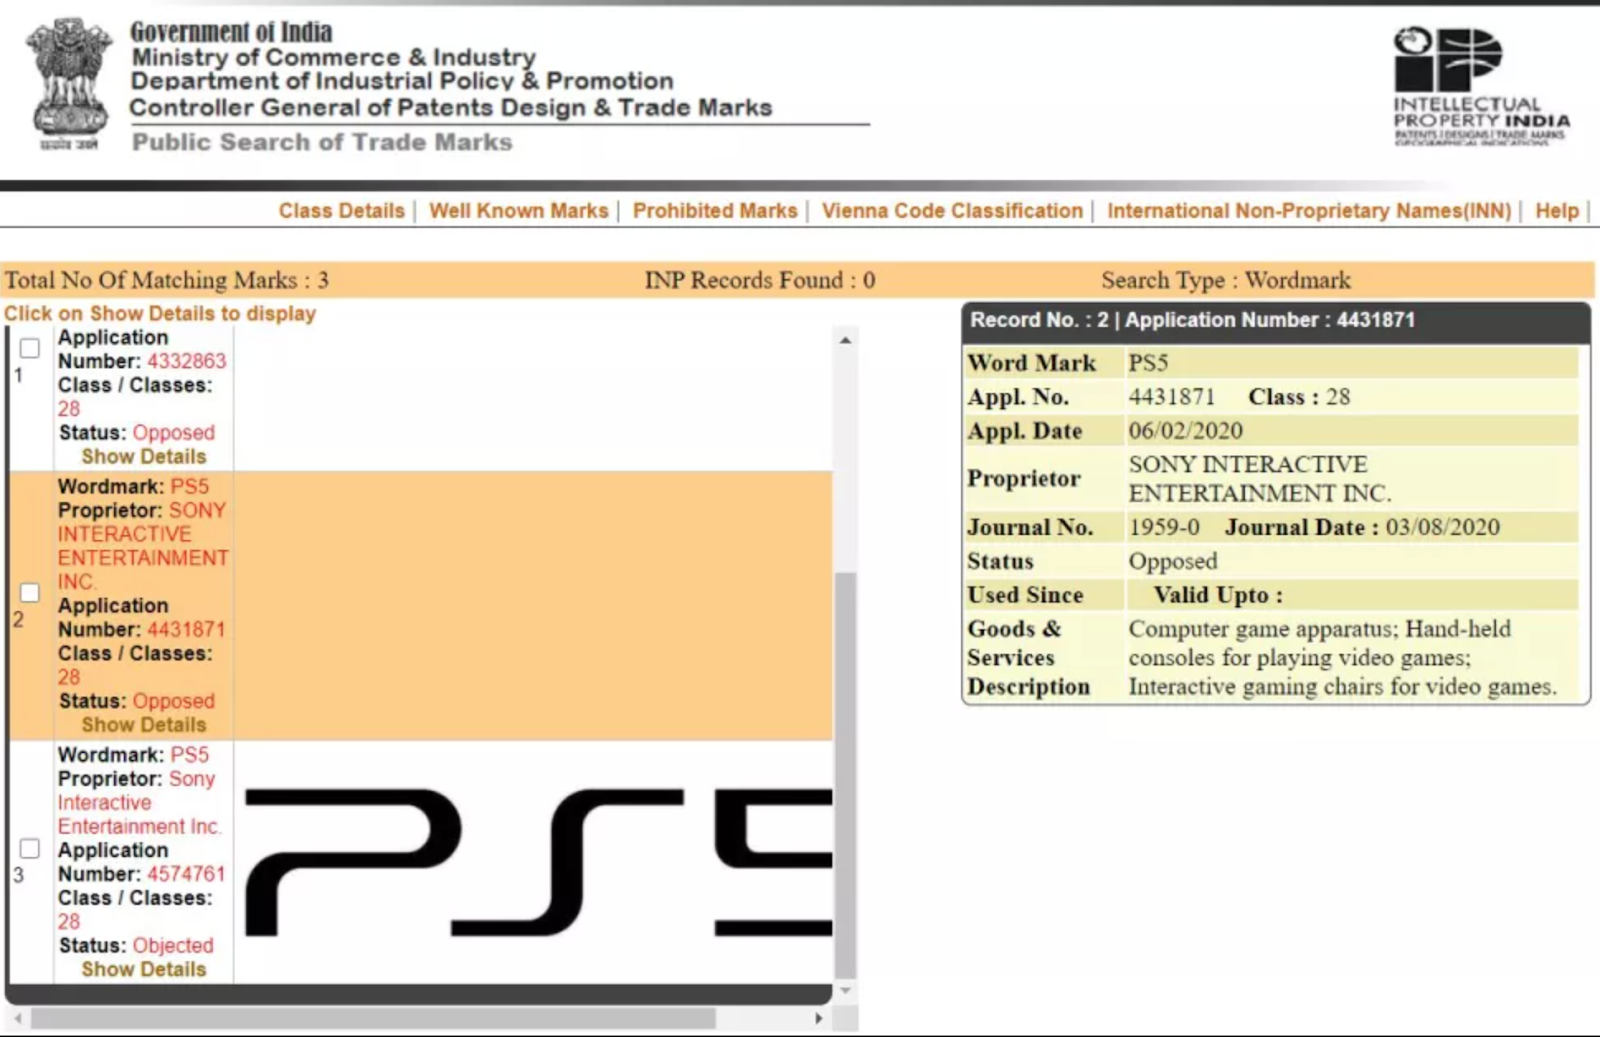1600x1037 pixels.
Task: Click the 'Objected' status of record 3
Action: [x=173, y=946]
